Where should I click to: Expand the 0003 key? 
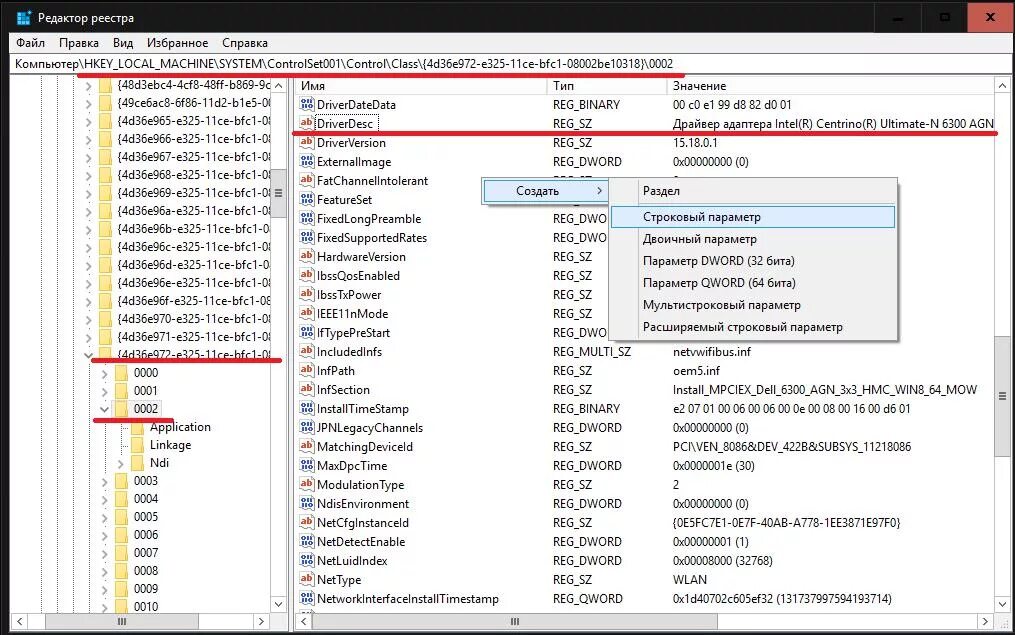[x=104, y=482]
